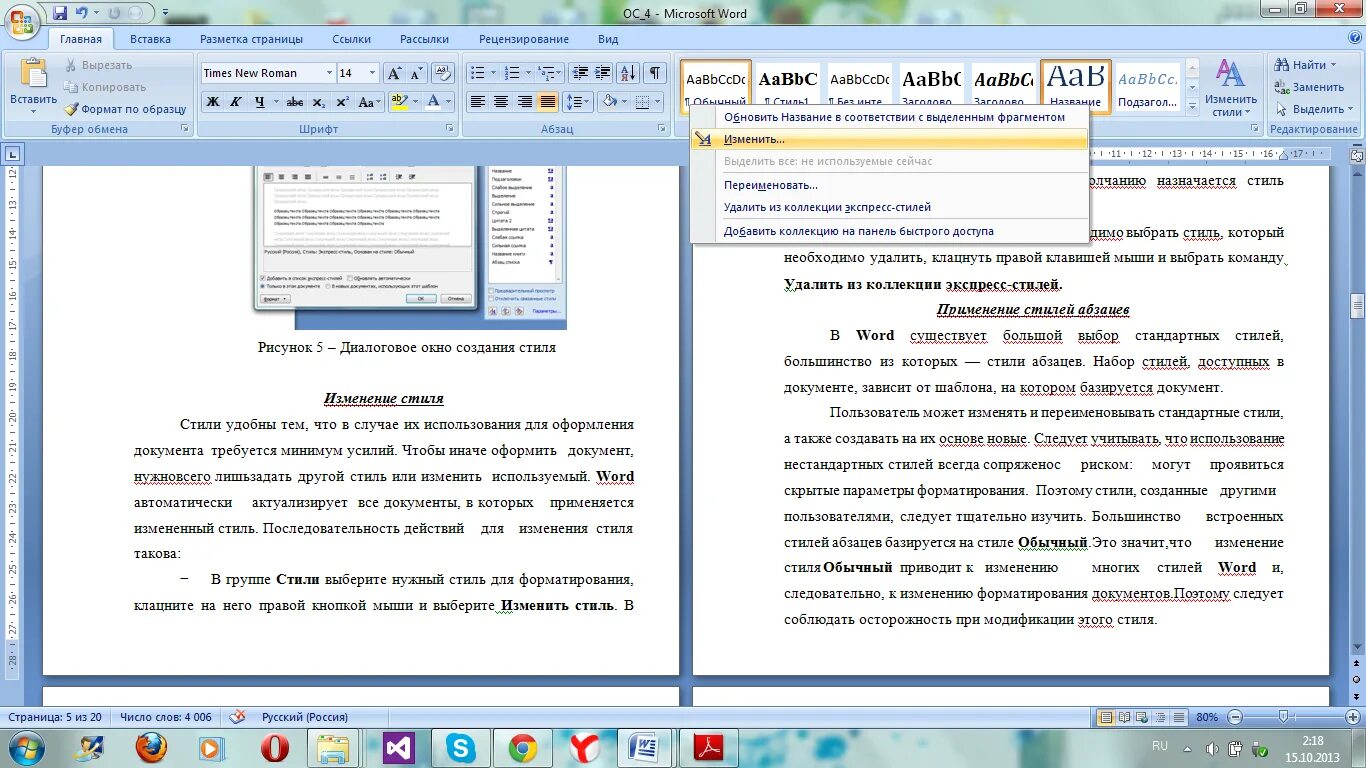Open Times New Roman font dropdown

coord(329,73)
